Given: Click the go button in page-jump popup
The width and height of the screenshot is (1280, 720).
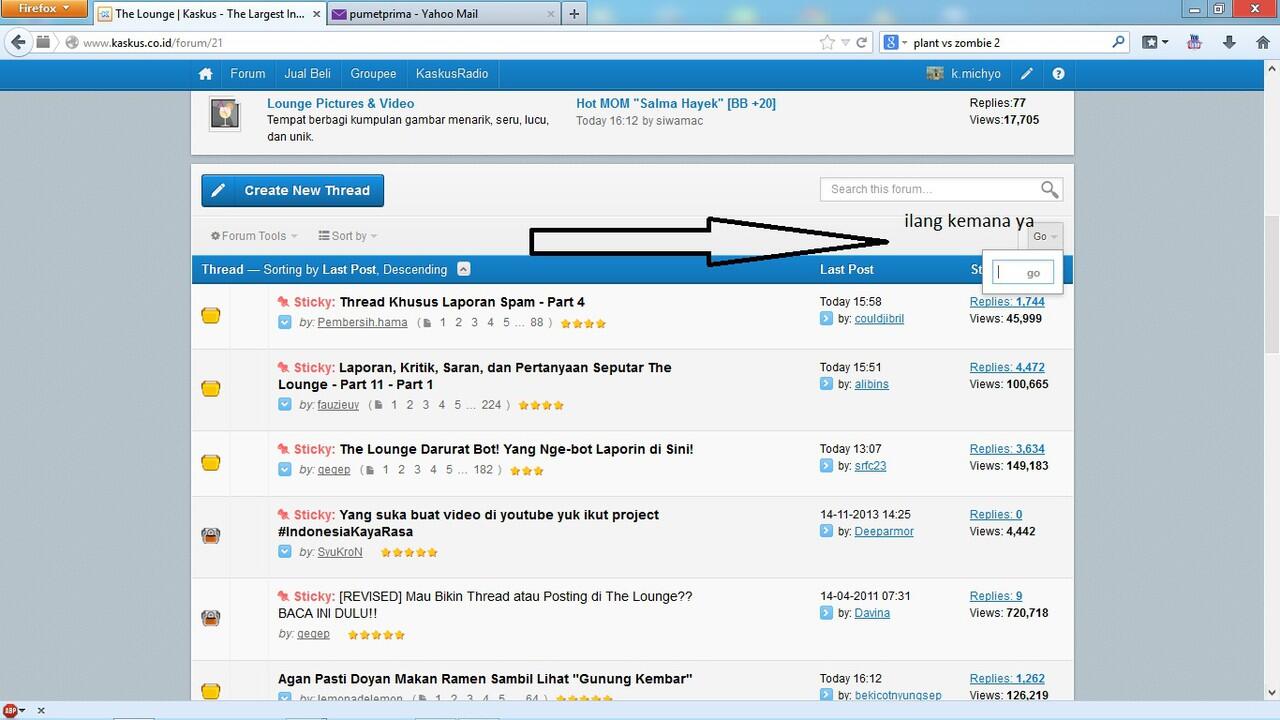Looking at the screenshot, I should tap(1033, 273).
